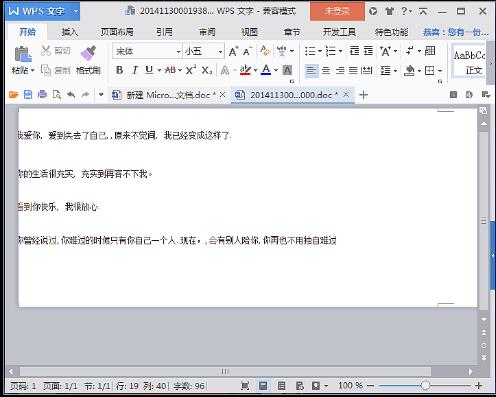This screenshot has height=397, width=496.
Task: Justify text alignment
Action: [353, 70]
